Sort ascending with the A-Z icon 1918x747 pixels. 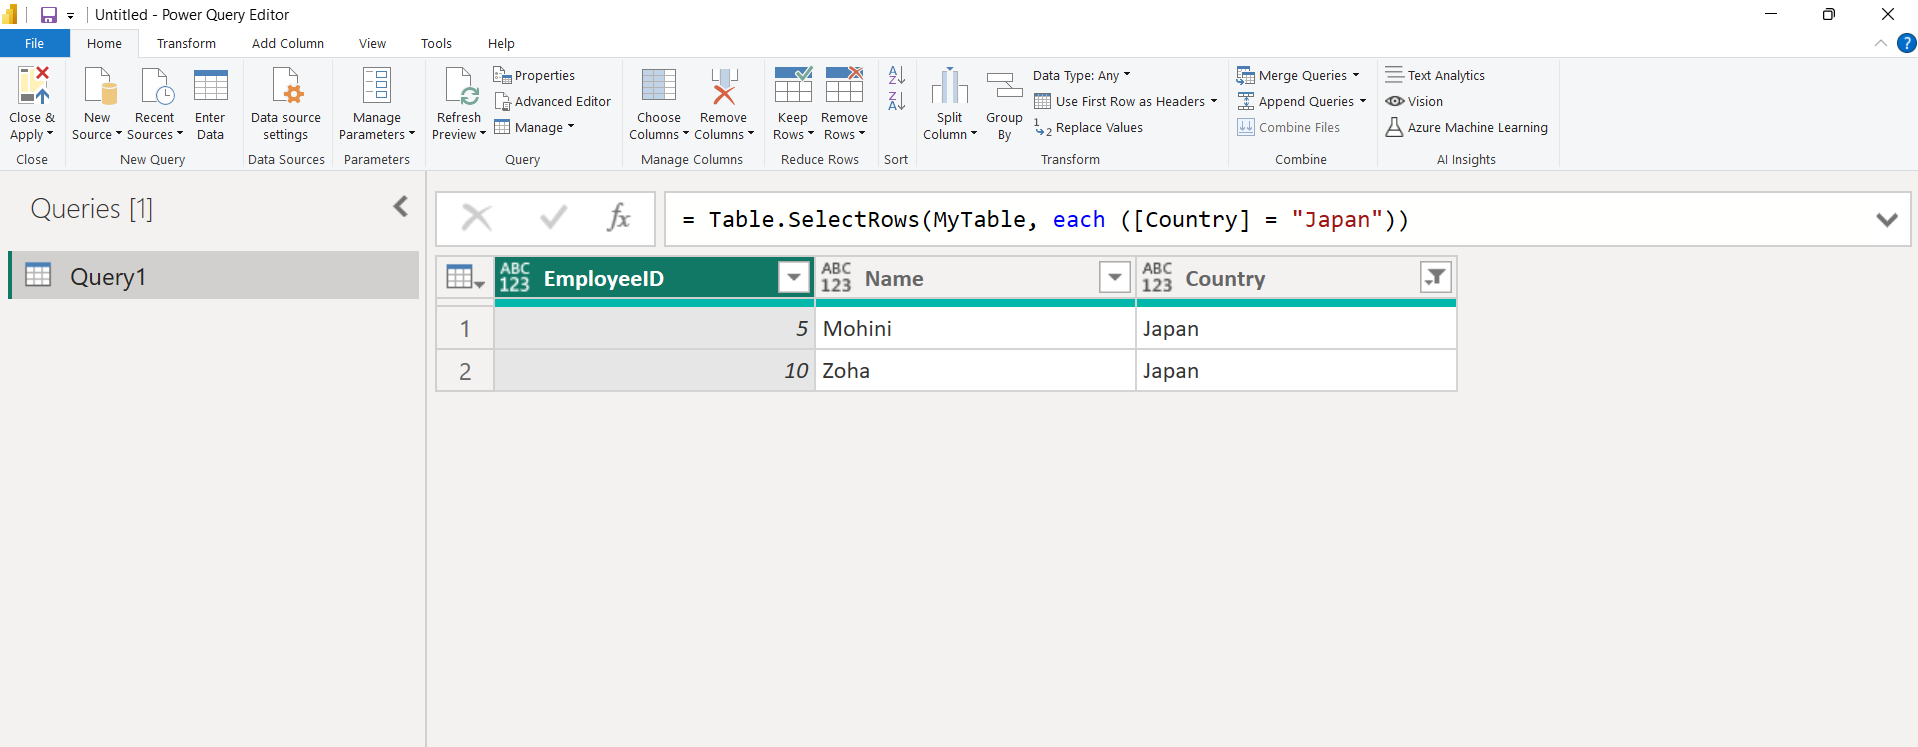(896, 76)
